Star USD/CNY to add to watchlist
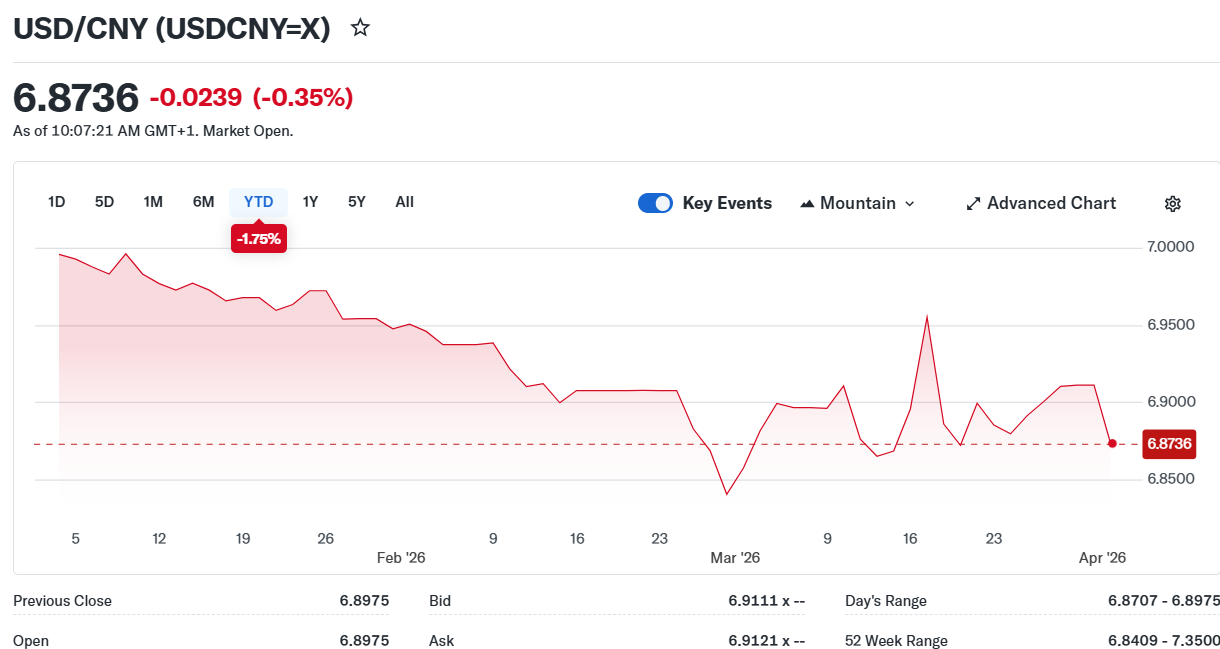This screenshot has height=649, width=1220. [x=361, y=28]
